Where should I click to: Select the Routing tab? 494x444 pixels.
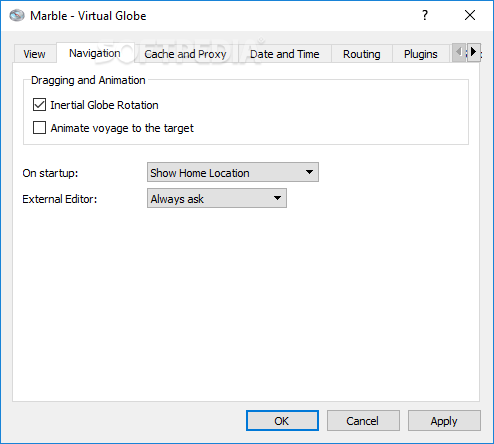(362, 54)
